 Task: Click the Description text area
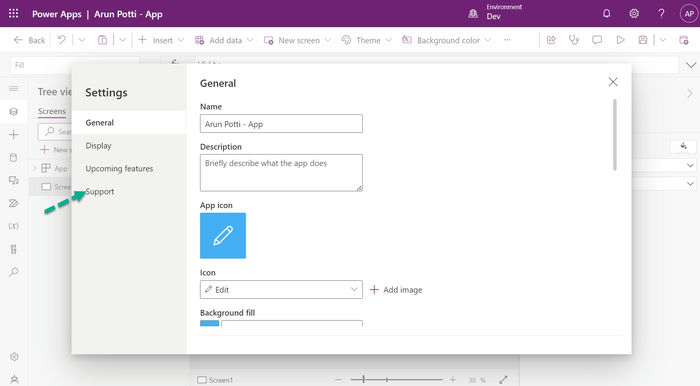pos(281,173)
